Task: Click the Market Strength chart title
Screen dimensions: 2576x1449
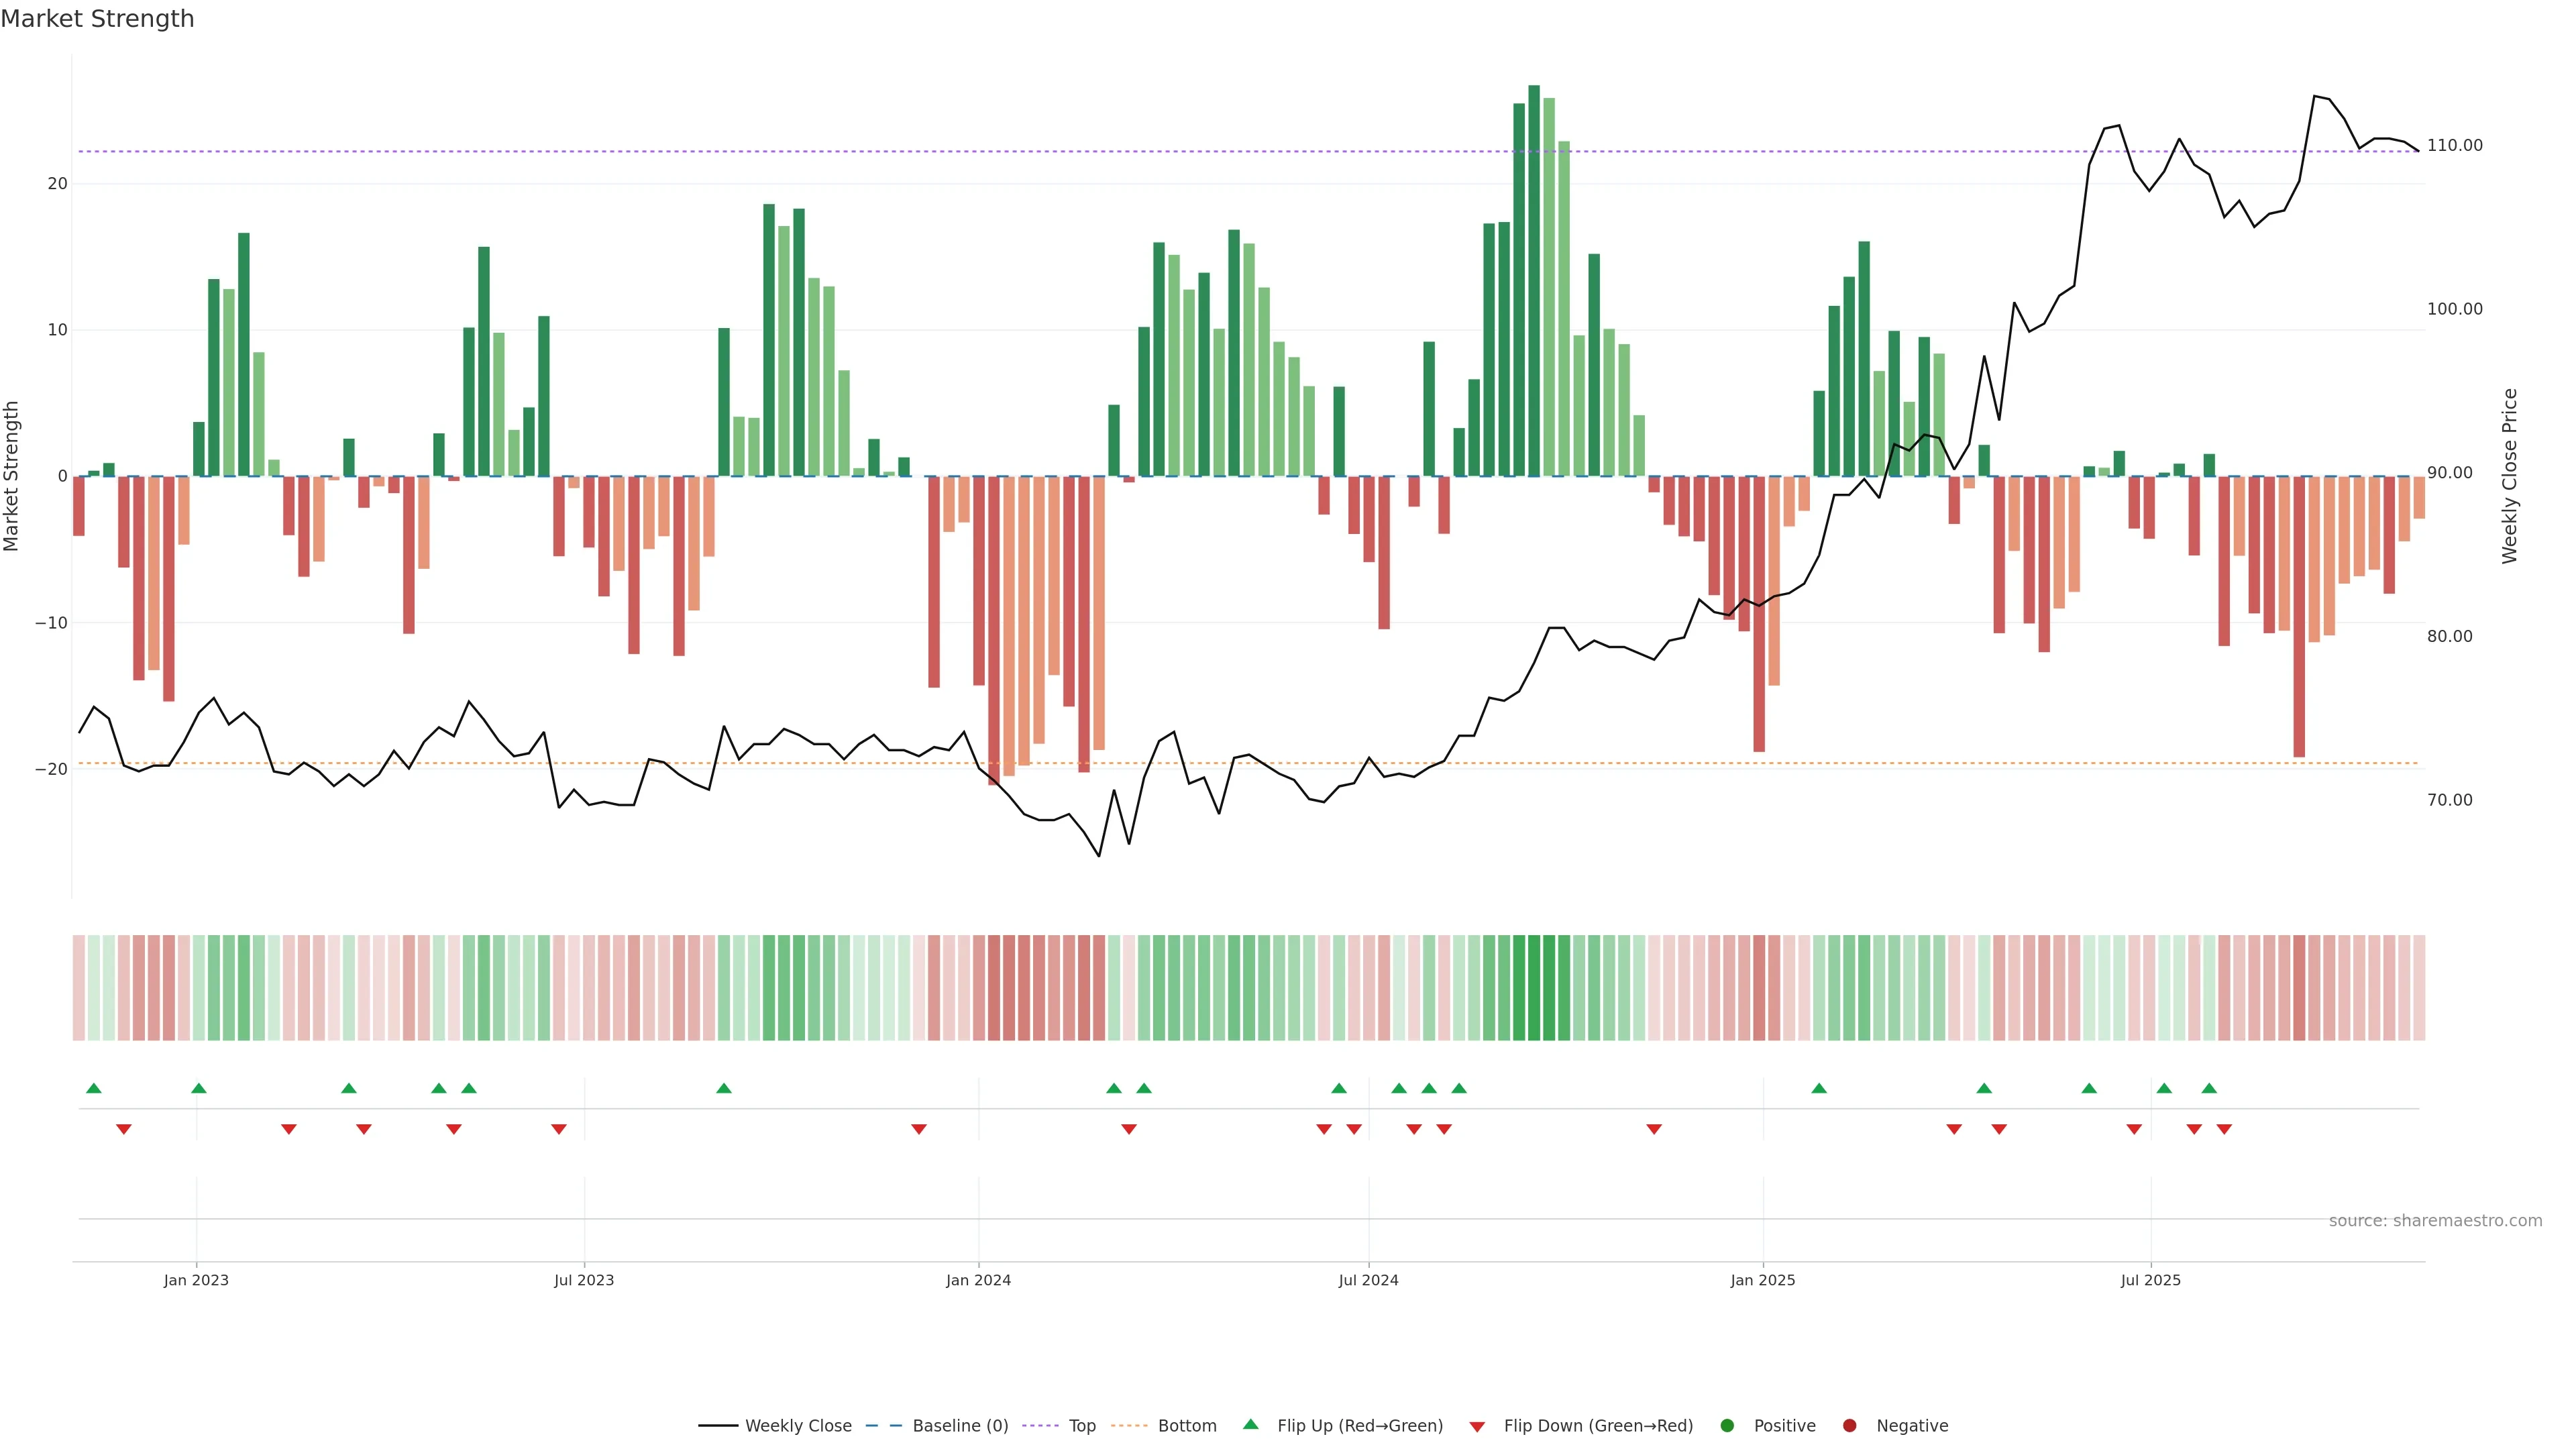Action: [x=97, y=19]
